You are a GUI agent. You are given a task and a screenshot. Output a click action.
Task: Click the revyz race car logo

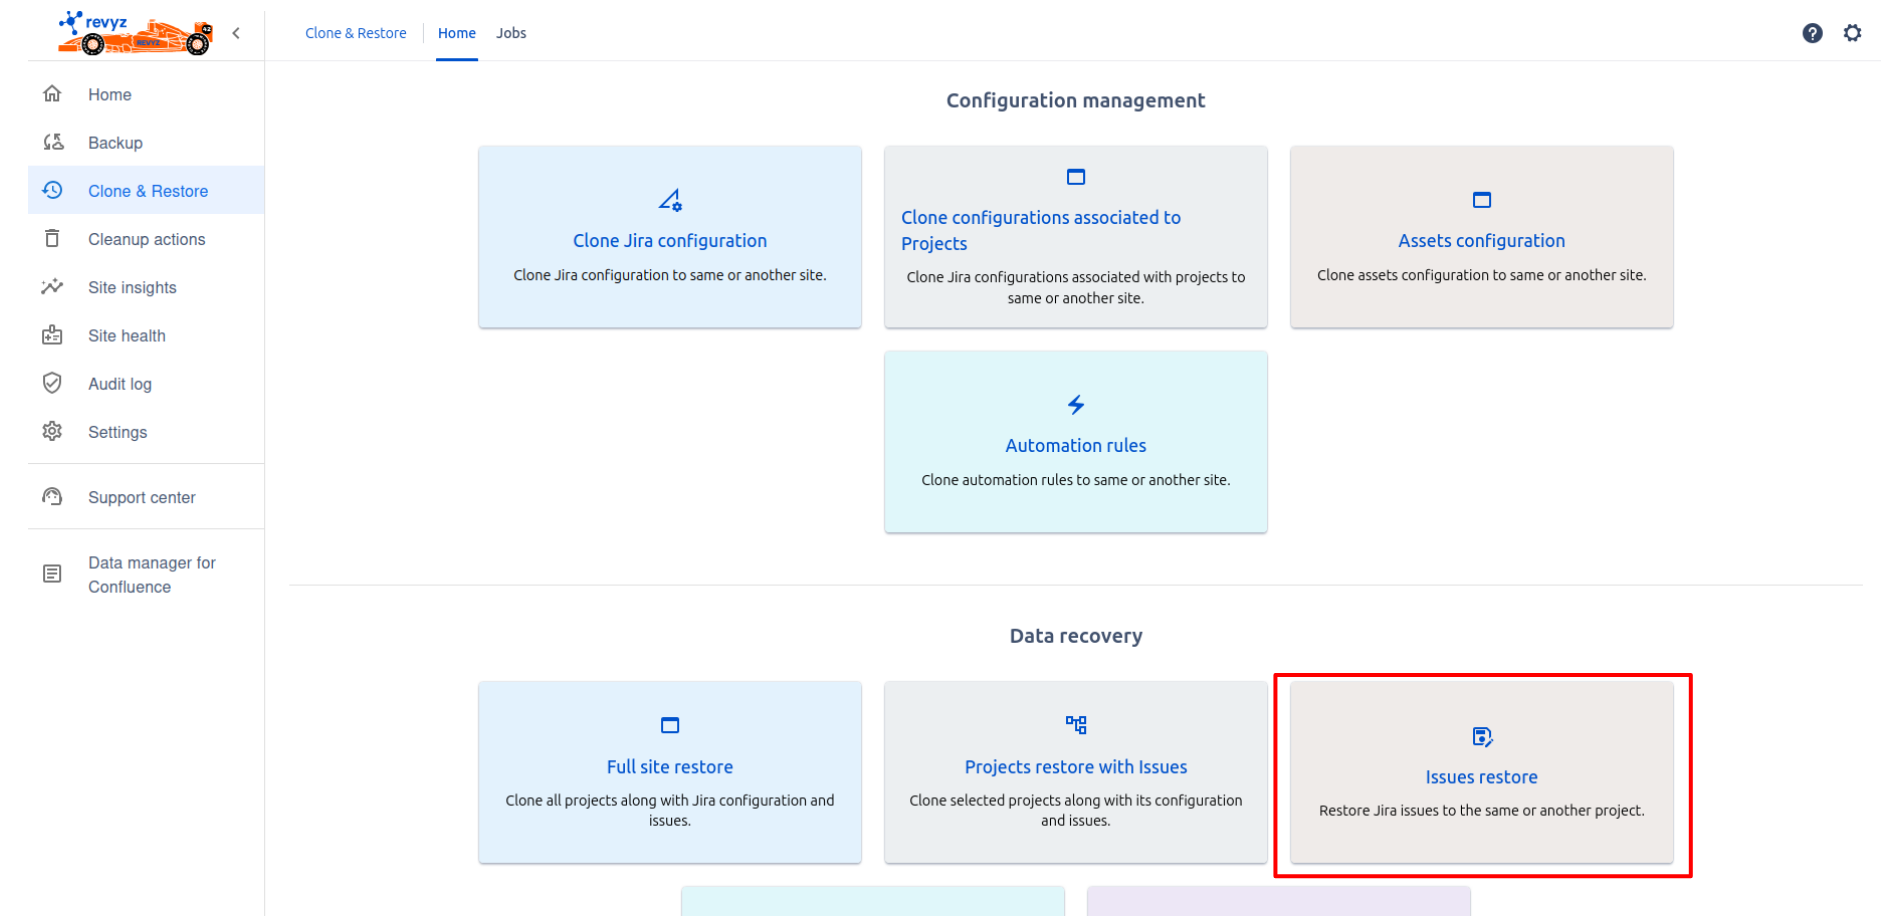[x=135, y=33]
